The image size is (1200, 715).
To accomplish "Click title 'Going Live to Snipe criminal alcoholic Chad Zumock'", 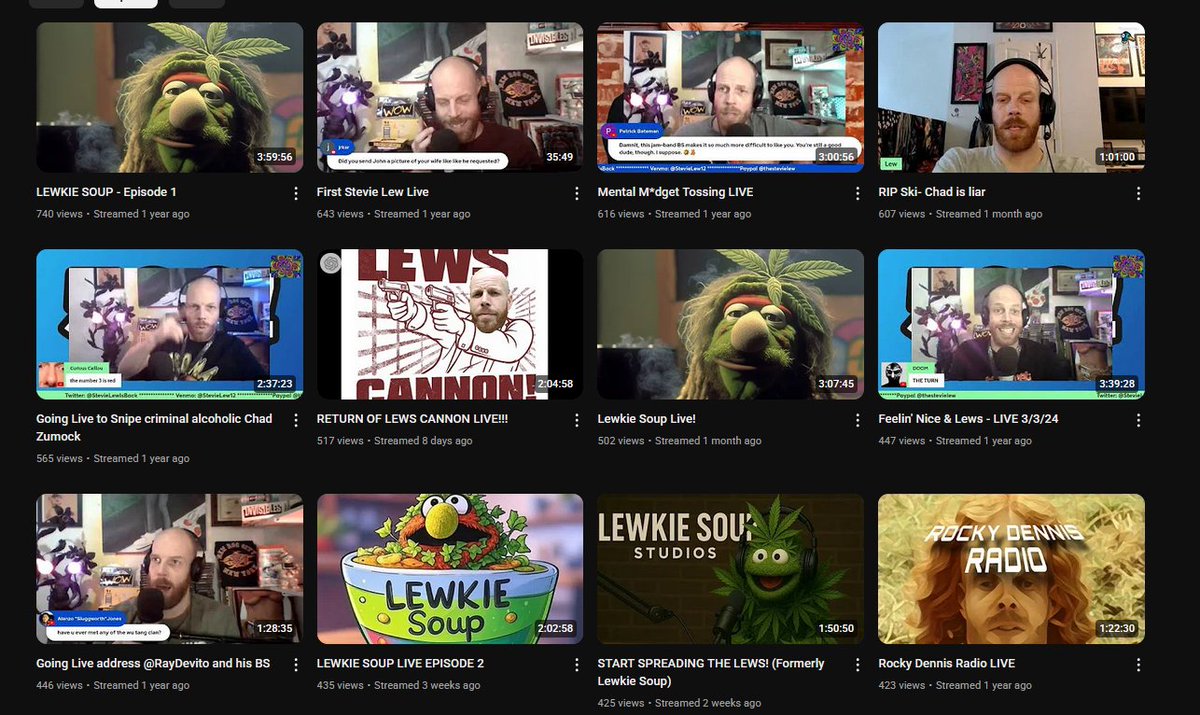I will 154,428.
